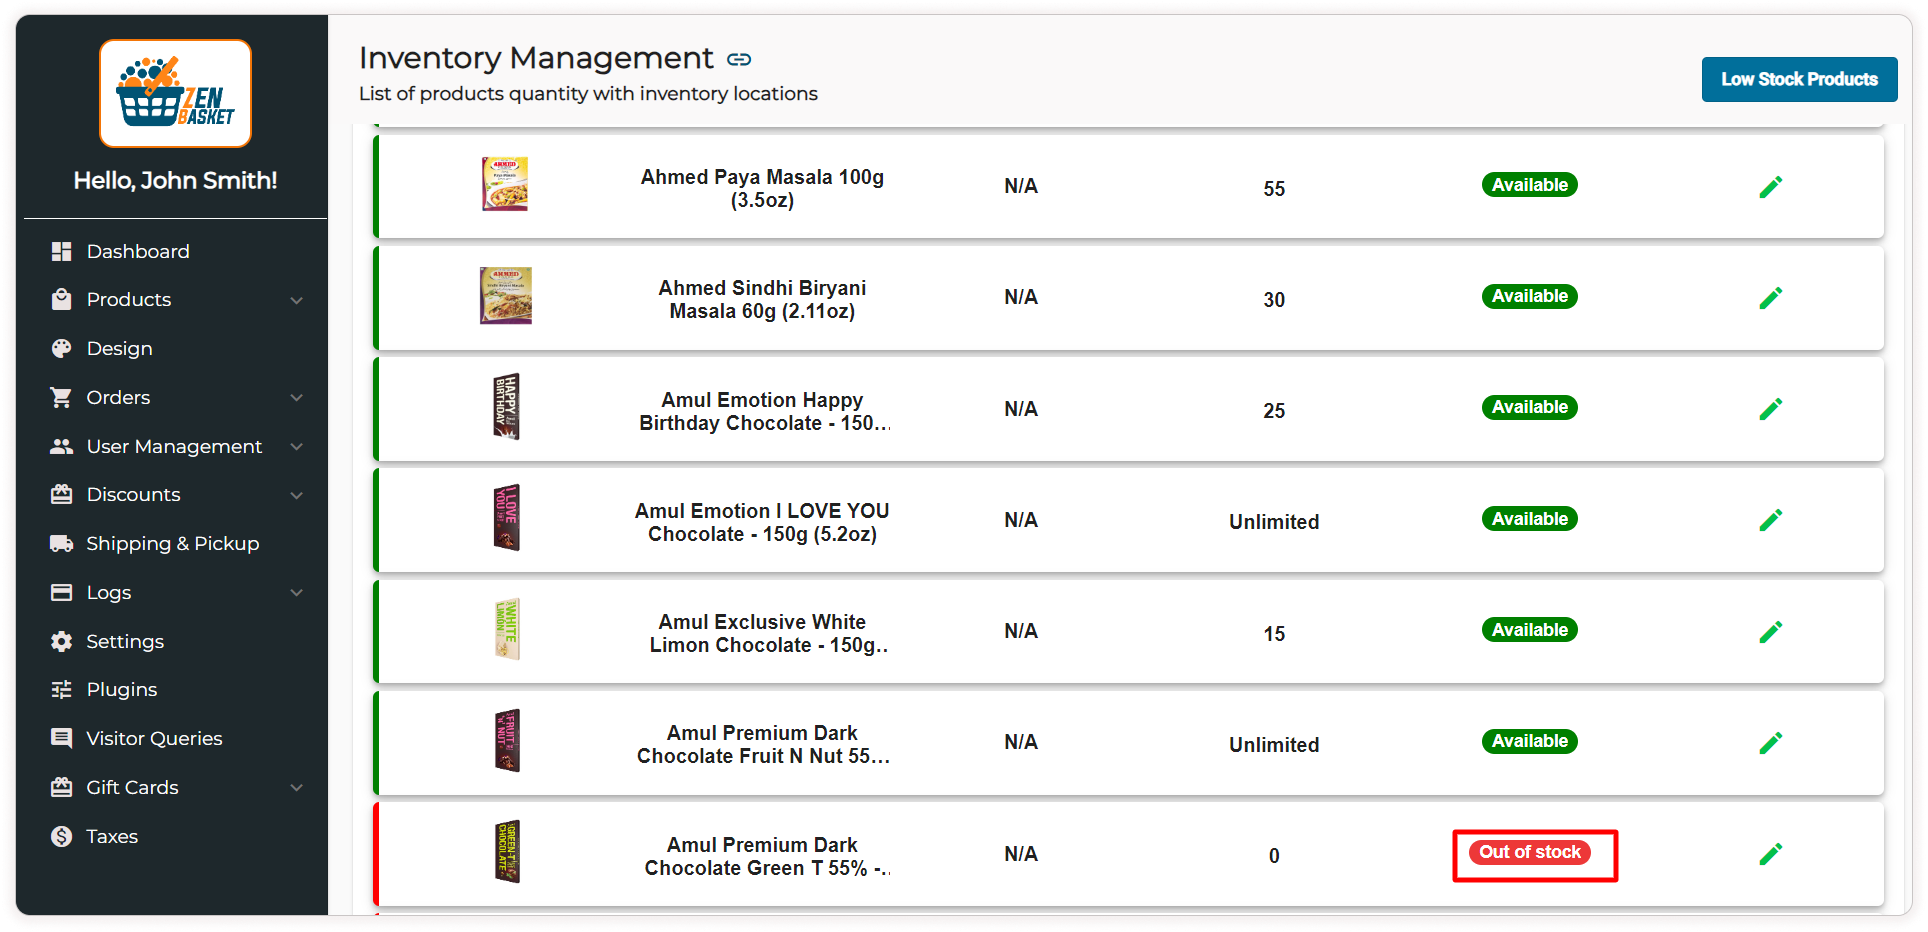Open Amul Green T chocolate thumbnail
Viewport: 1928px width, 932px height.
tap(507, 851)
